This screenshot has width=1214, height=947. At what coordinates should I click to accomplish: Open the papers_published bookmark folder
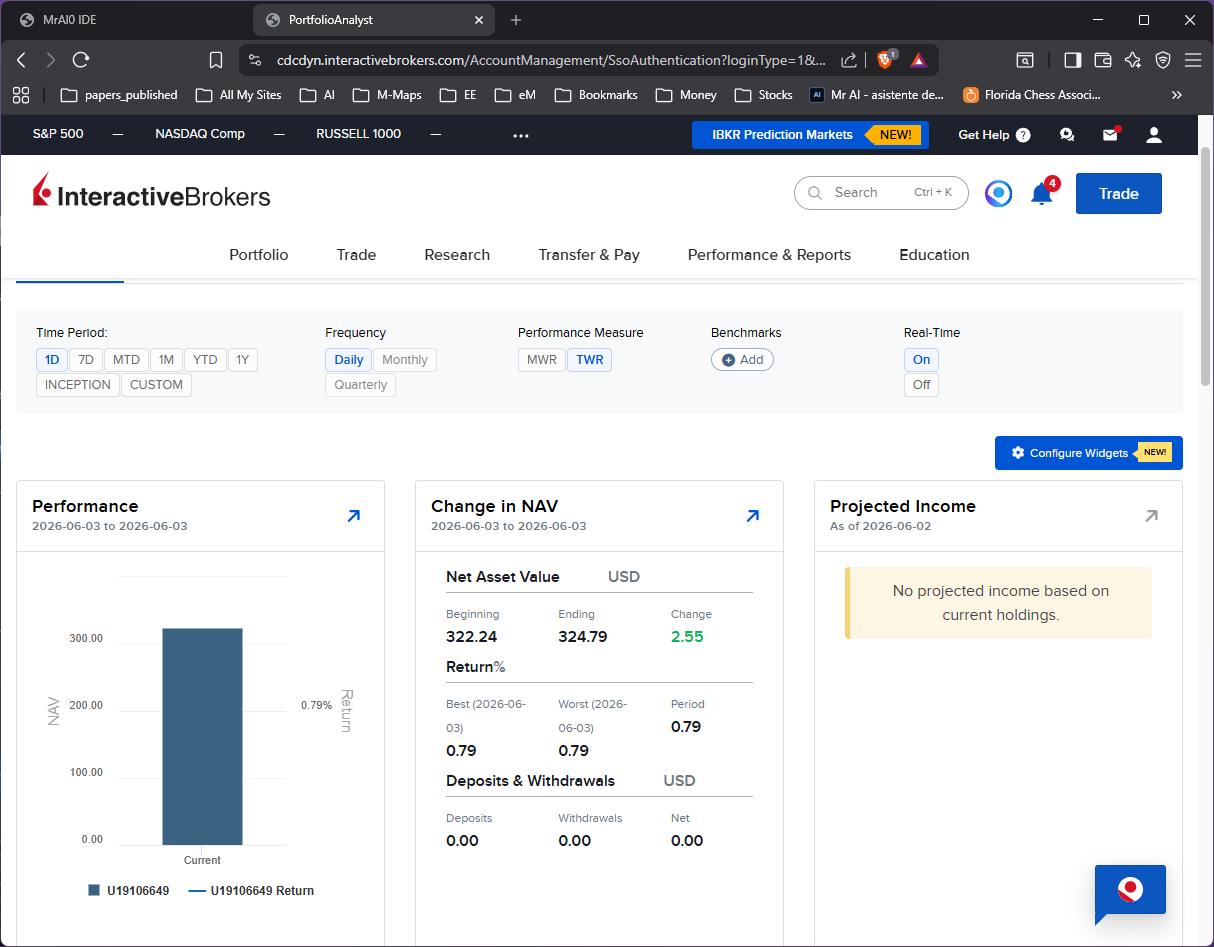coord(119,95)
